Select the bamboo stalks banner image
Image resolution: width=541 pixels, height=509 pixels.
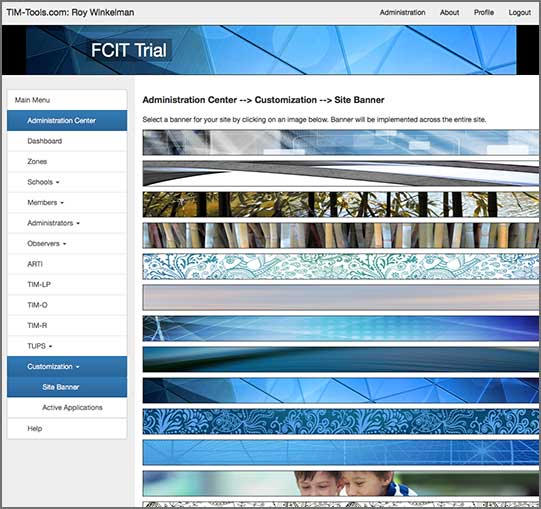coord(341,236)
